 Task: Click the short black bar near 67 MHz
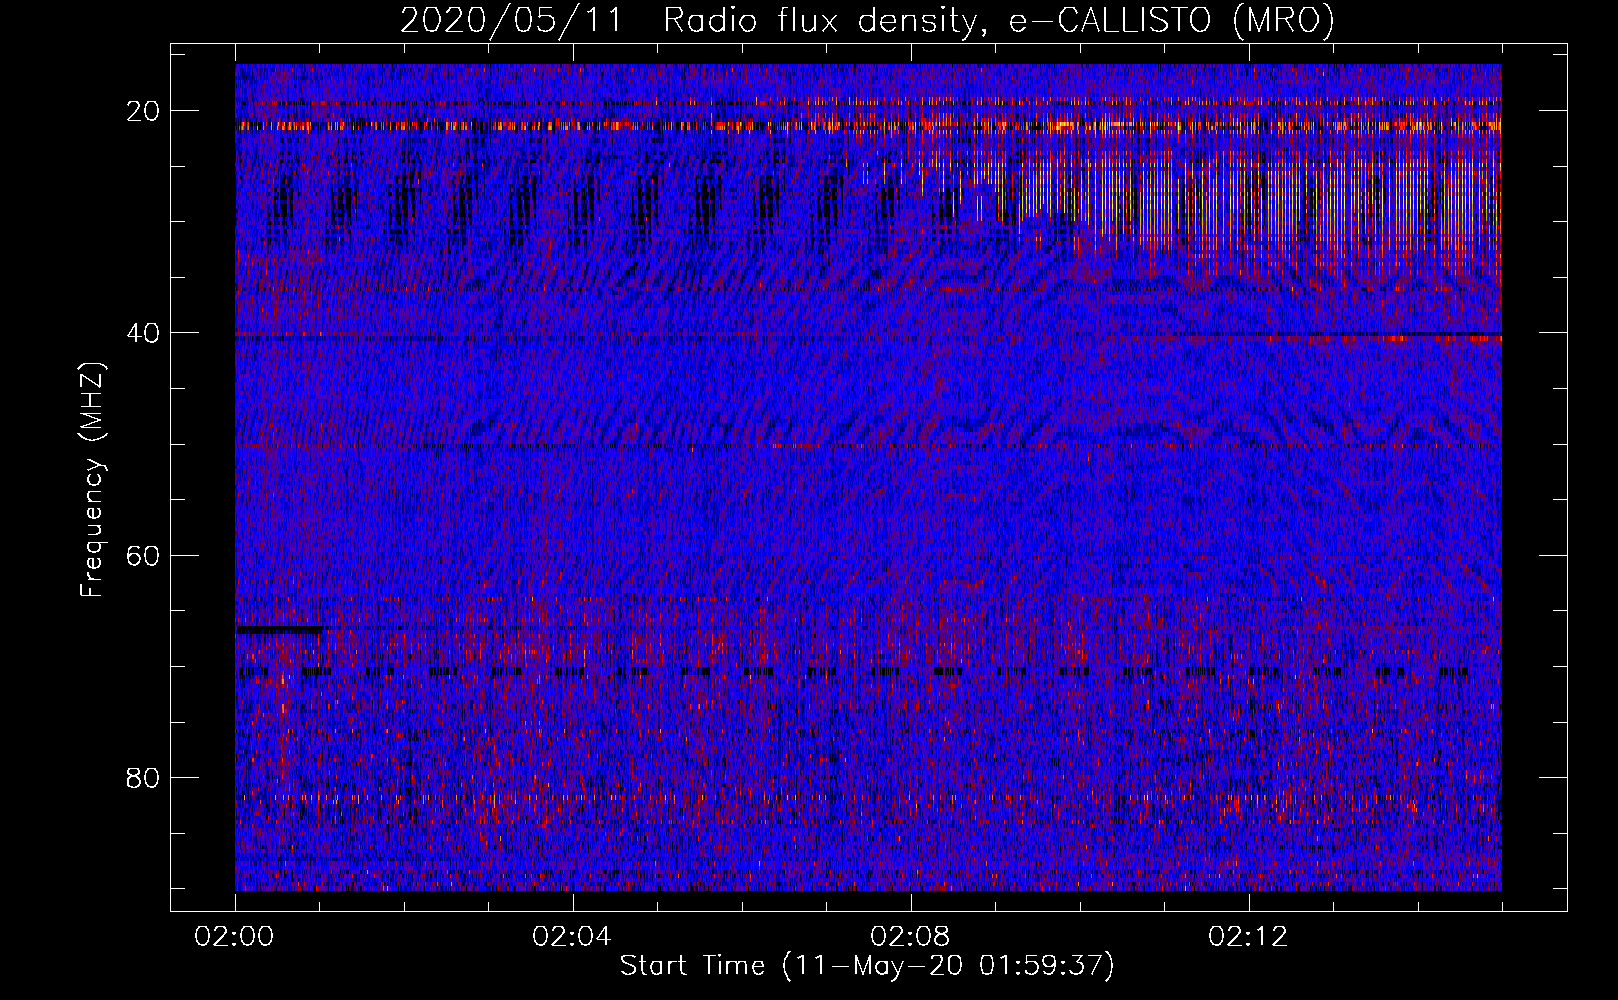279,630
